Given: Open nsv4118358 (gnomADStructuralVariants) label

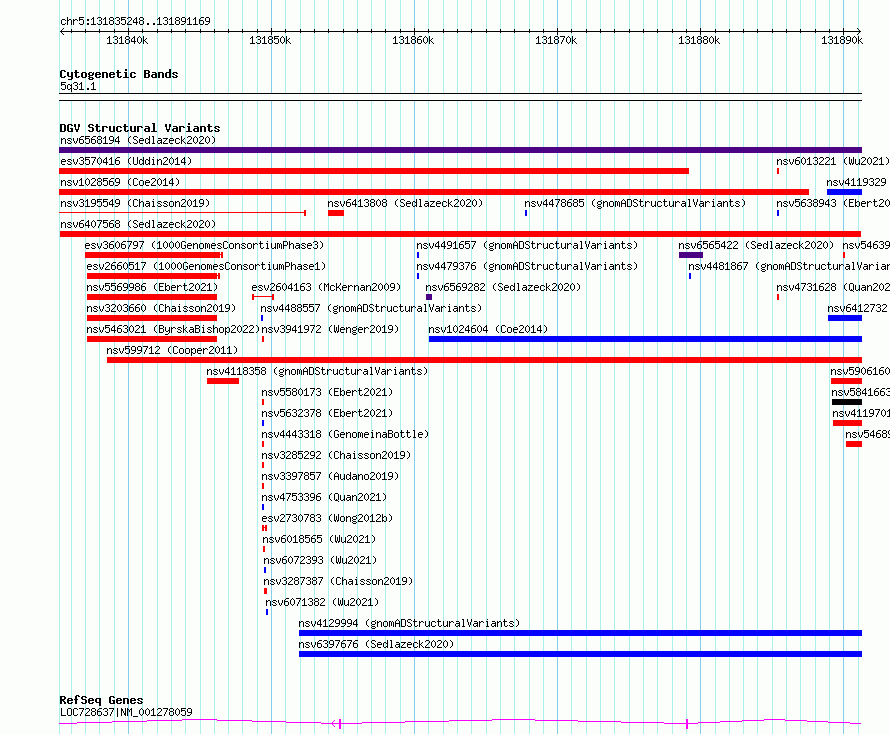Looking at the screenshot, I should click(317, 371).
